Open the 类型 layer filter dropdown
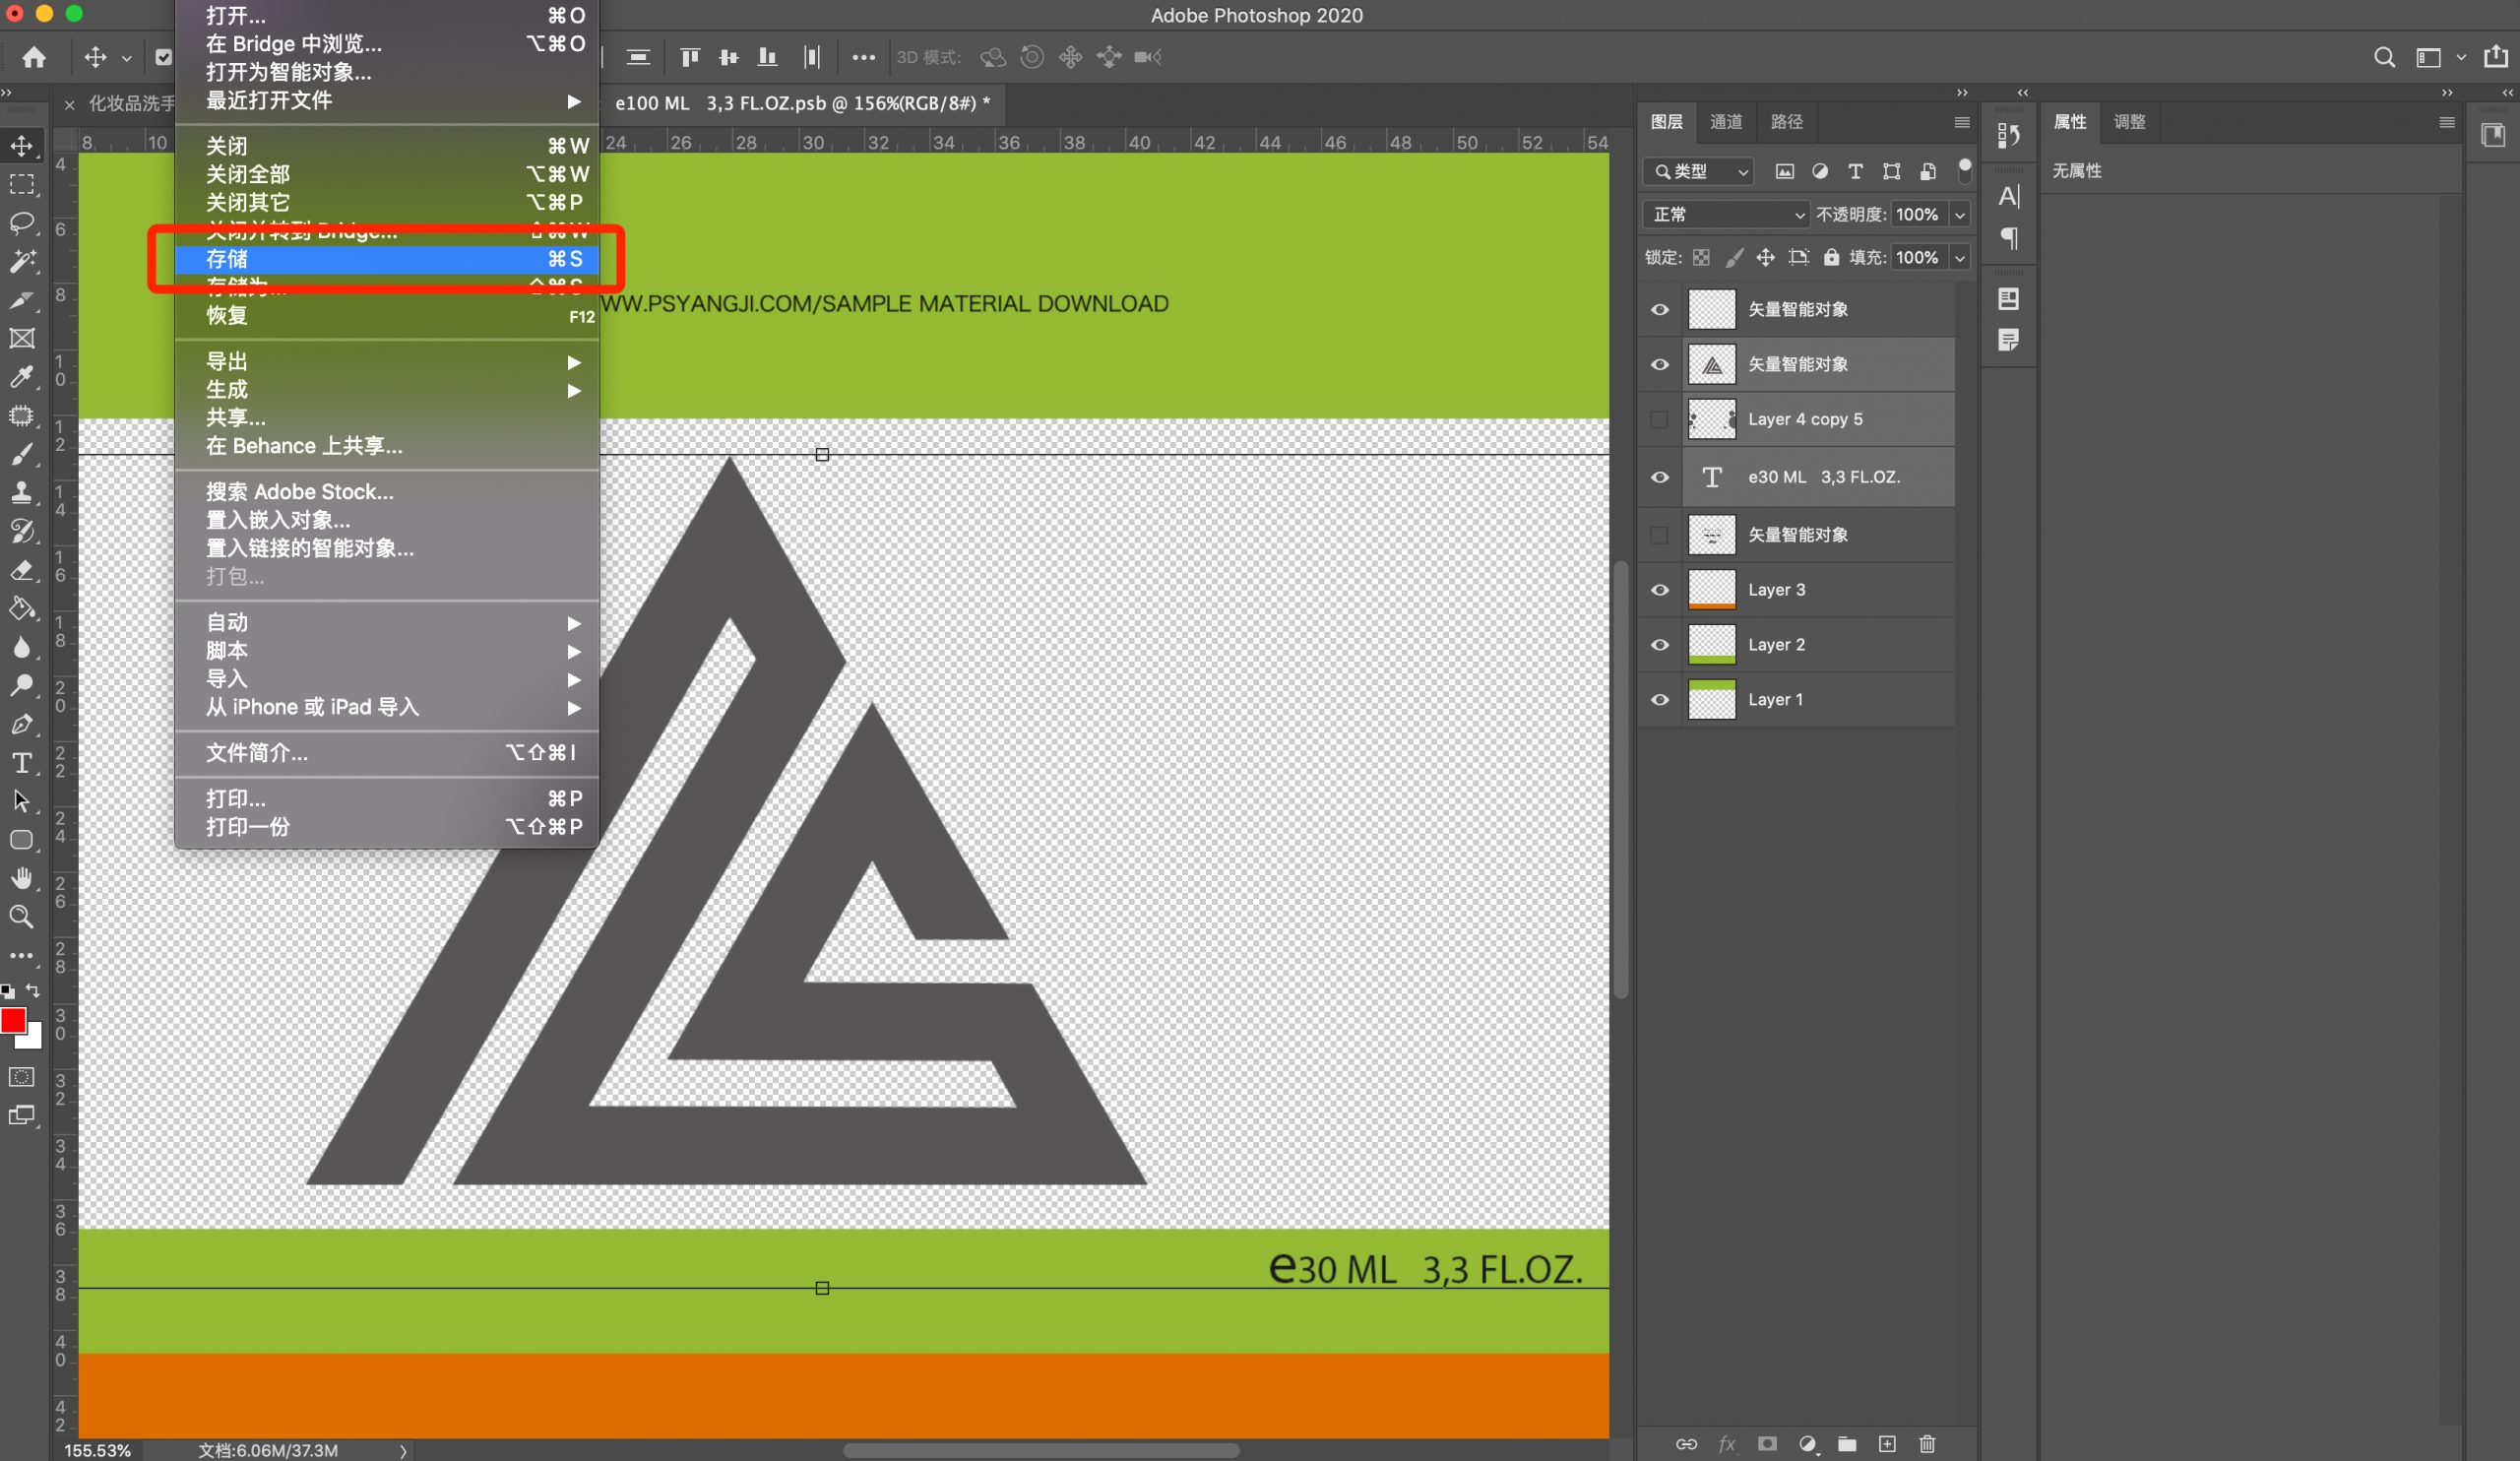Screen dimensions: 2520x1461 tap(1699, 171)
